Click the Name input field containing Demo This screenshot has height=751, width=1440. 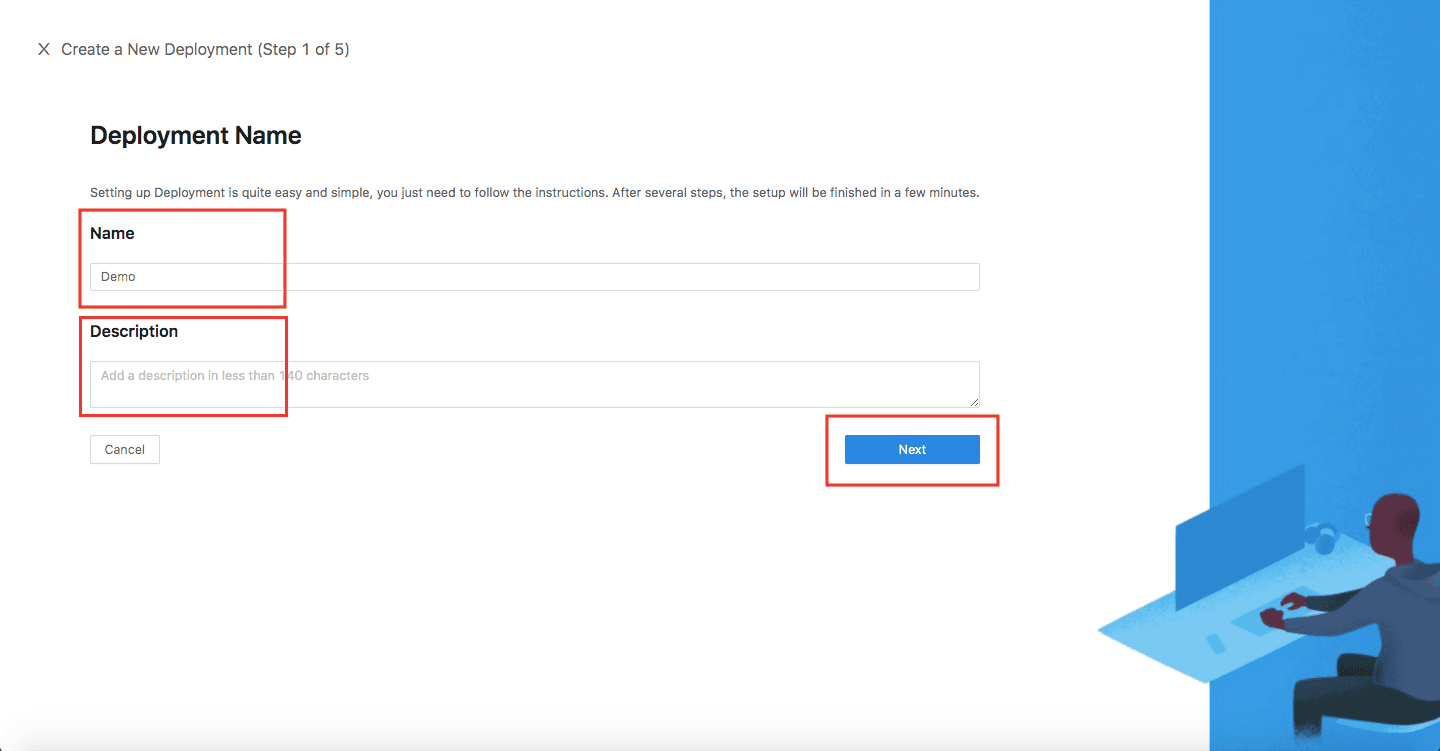click(534, 277)
